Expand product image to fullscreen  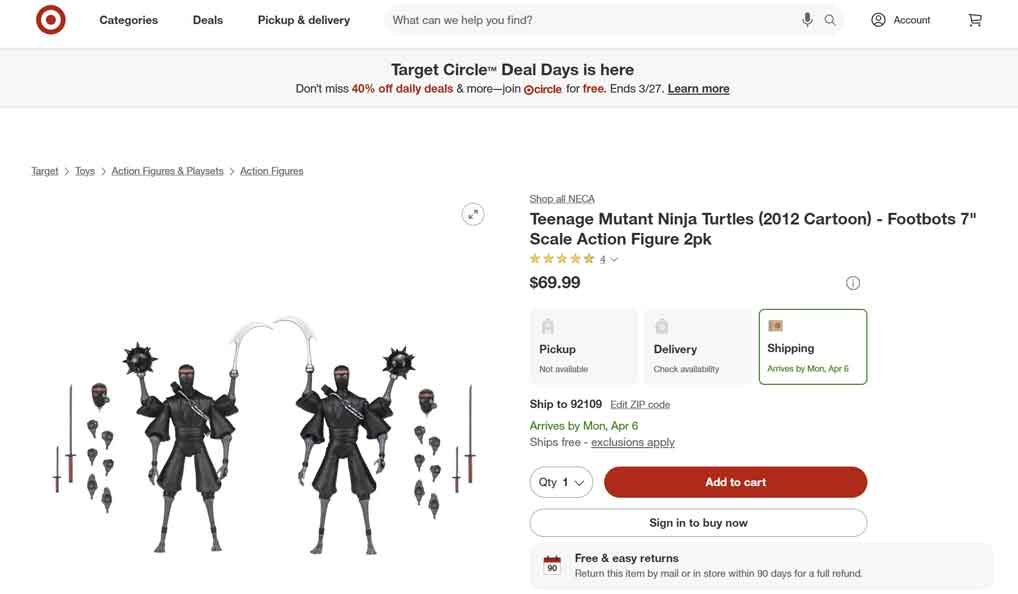pyautogui.click(x=473, y=213)
